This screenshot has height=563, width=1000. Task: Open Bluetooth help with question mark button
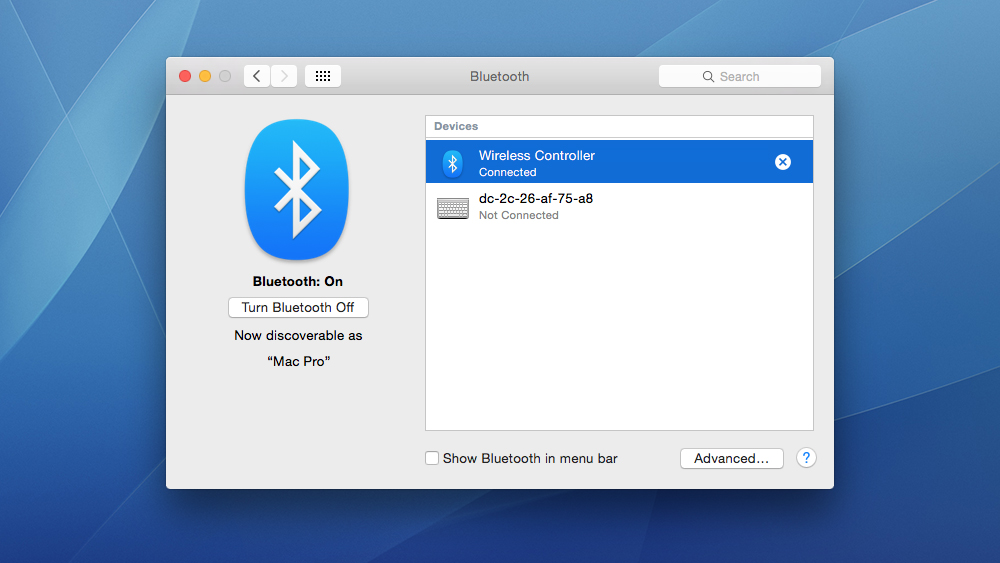(806, 458)
